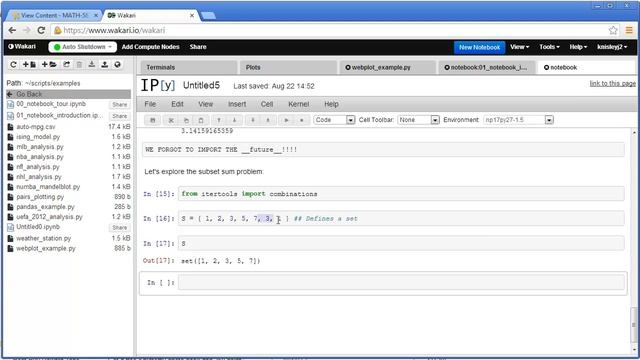Open the notebook Insert menu
The width and height of the screenshot is (640, 360).
coord(237,104)
